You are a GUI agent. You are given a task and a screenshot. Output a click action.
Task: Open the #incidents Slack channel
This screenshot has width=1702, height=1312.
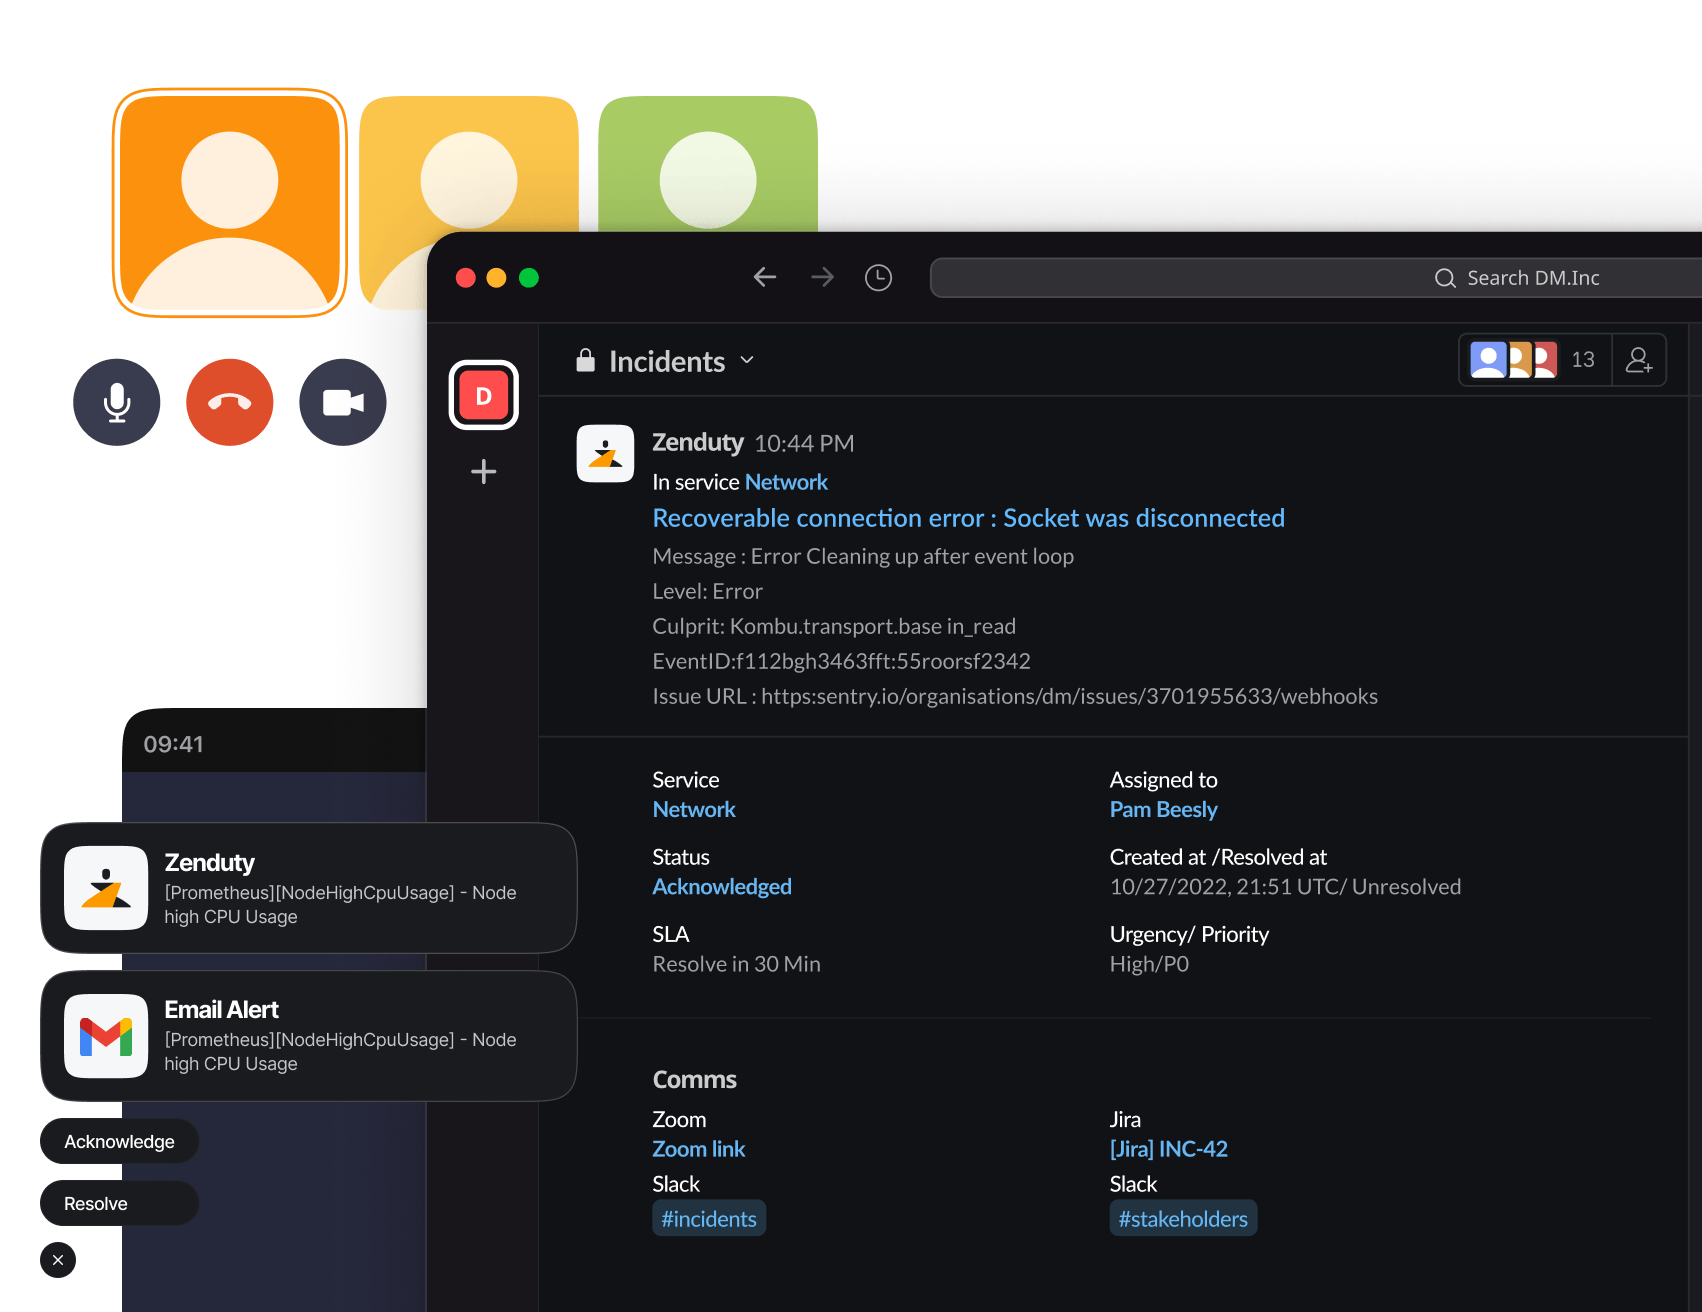pyautogui.click(x=708, y=1218)
